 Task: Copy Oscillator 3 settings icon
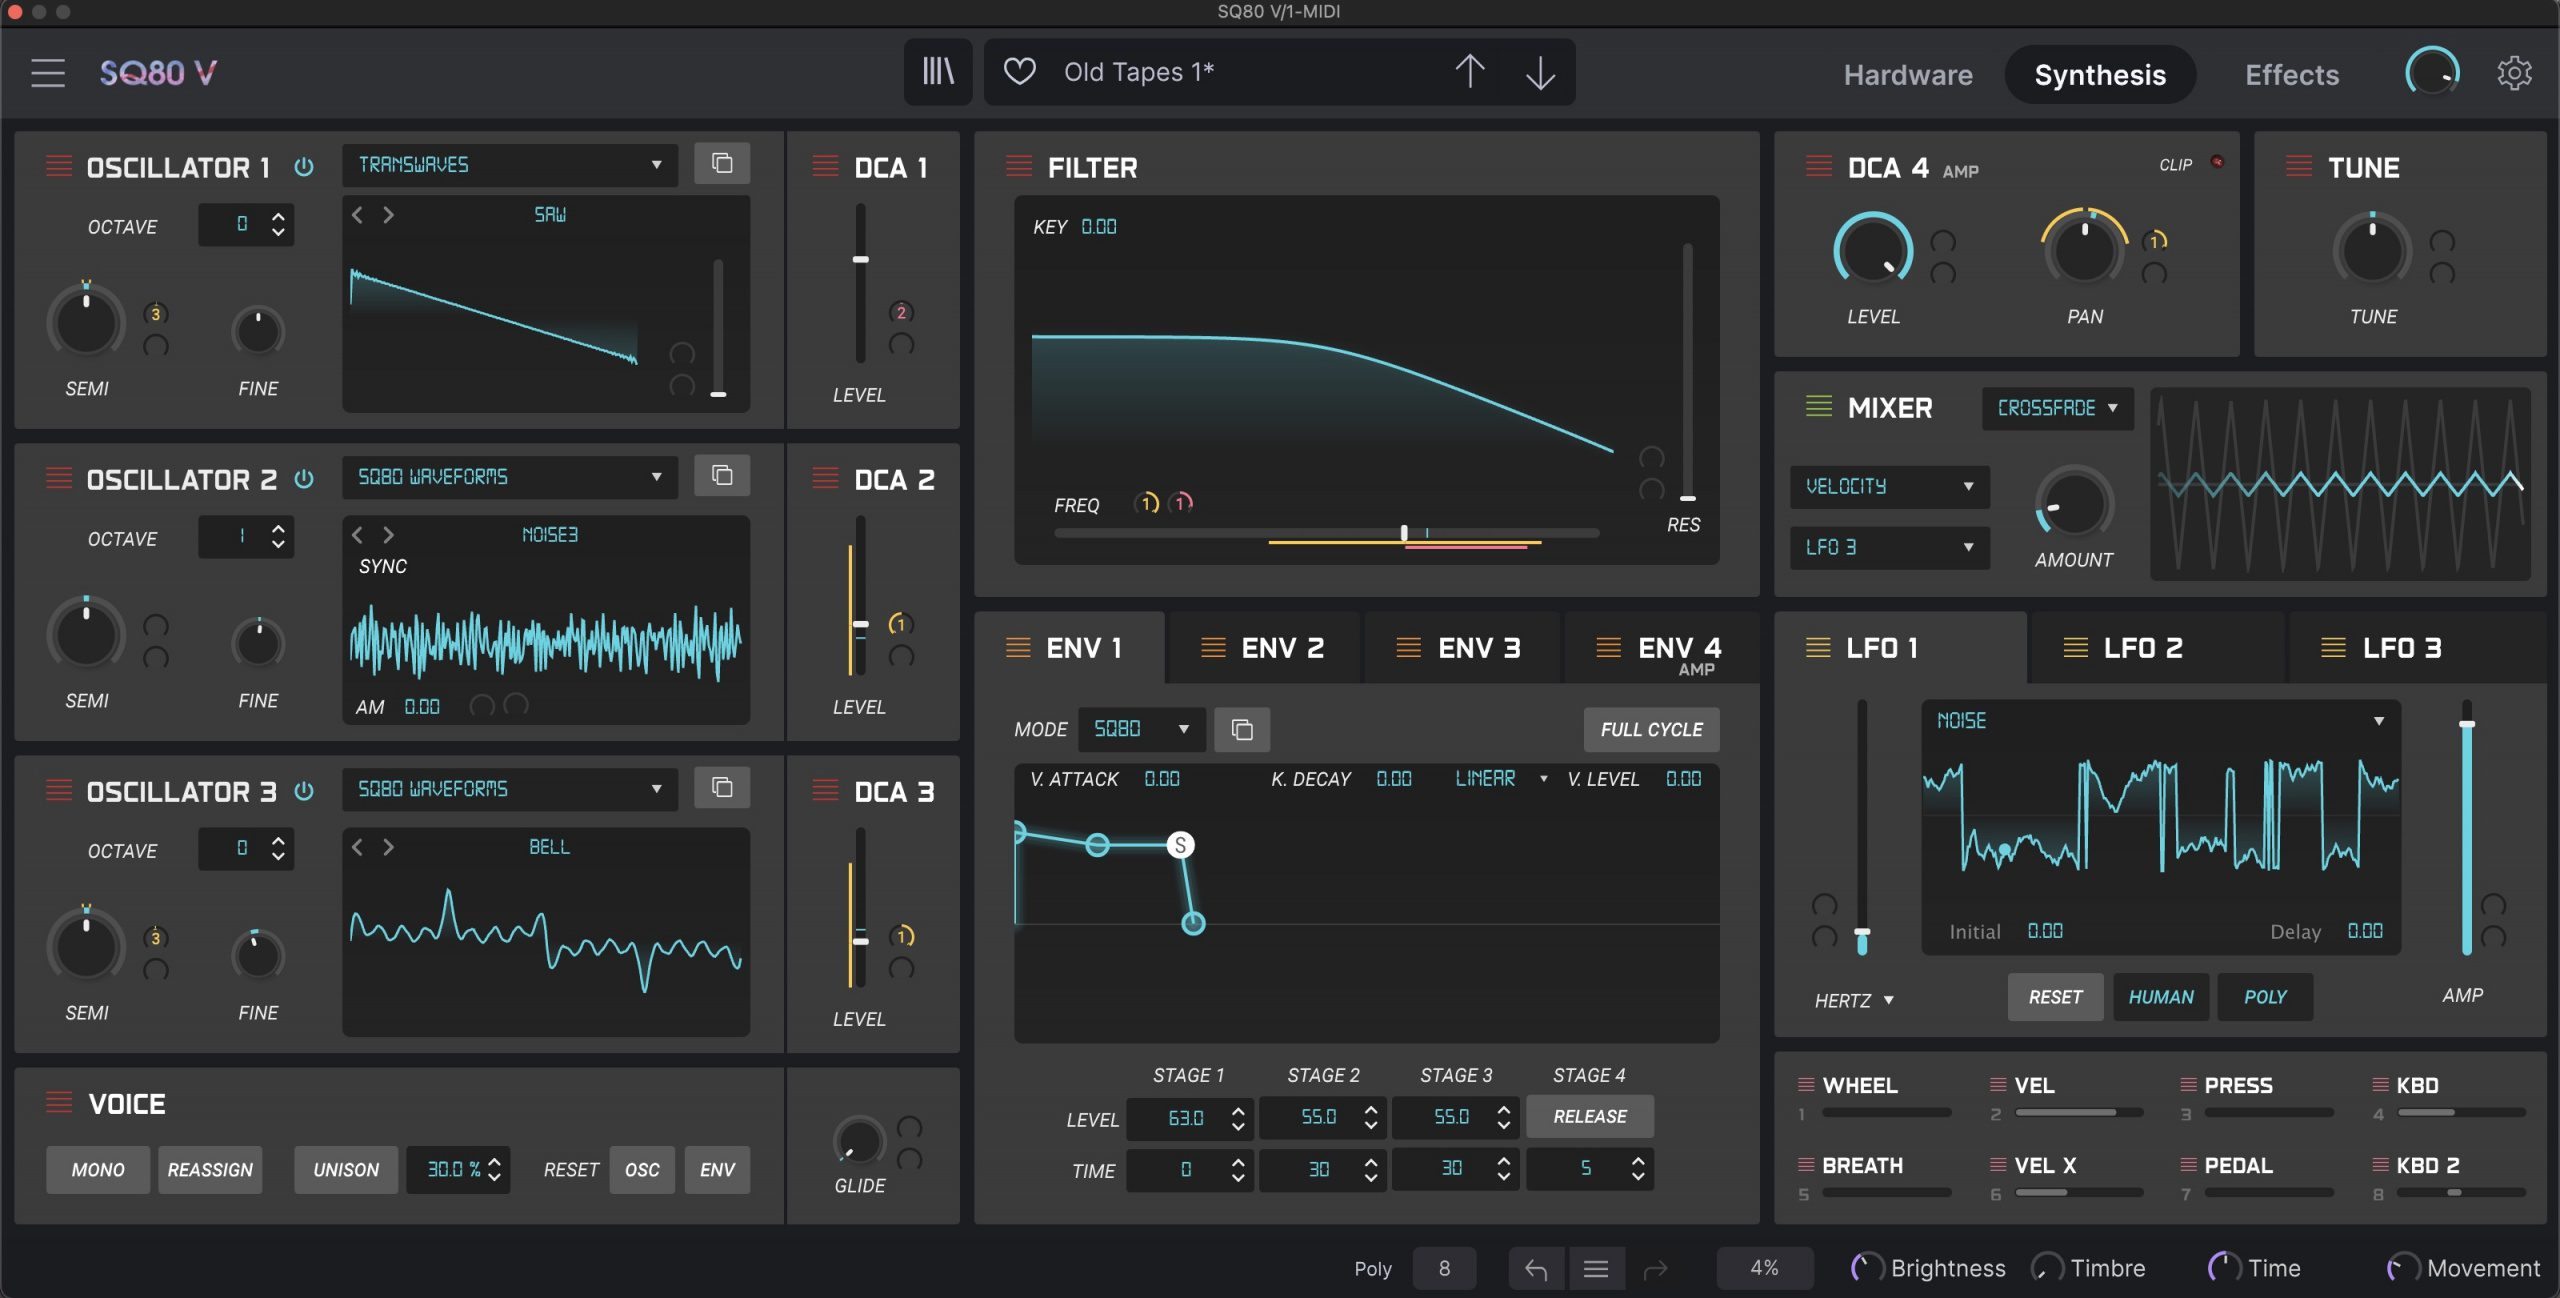click(722, 787)
